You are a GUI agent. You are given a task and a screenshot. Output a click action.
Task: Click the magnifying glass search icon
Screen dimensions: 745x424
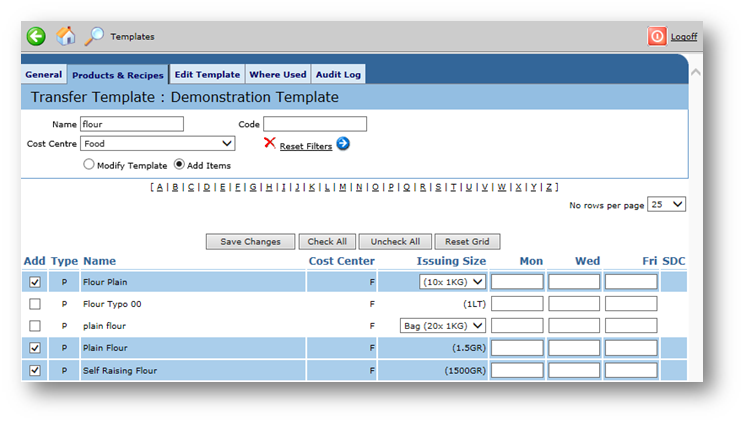click(x=94, y=36)
